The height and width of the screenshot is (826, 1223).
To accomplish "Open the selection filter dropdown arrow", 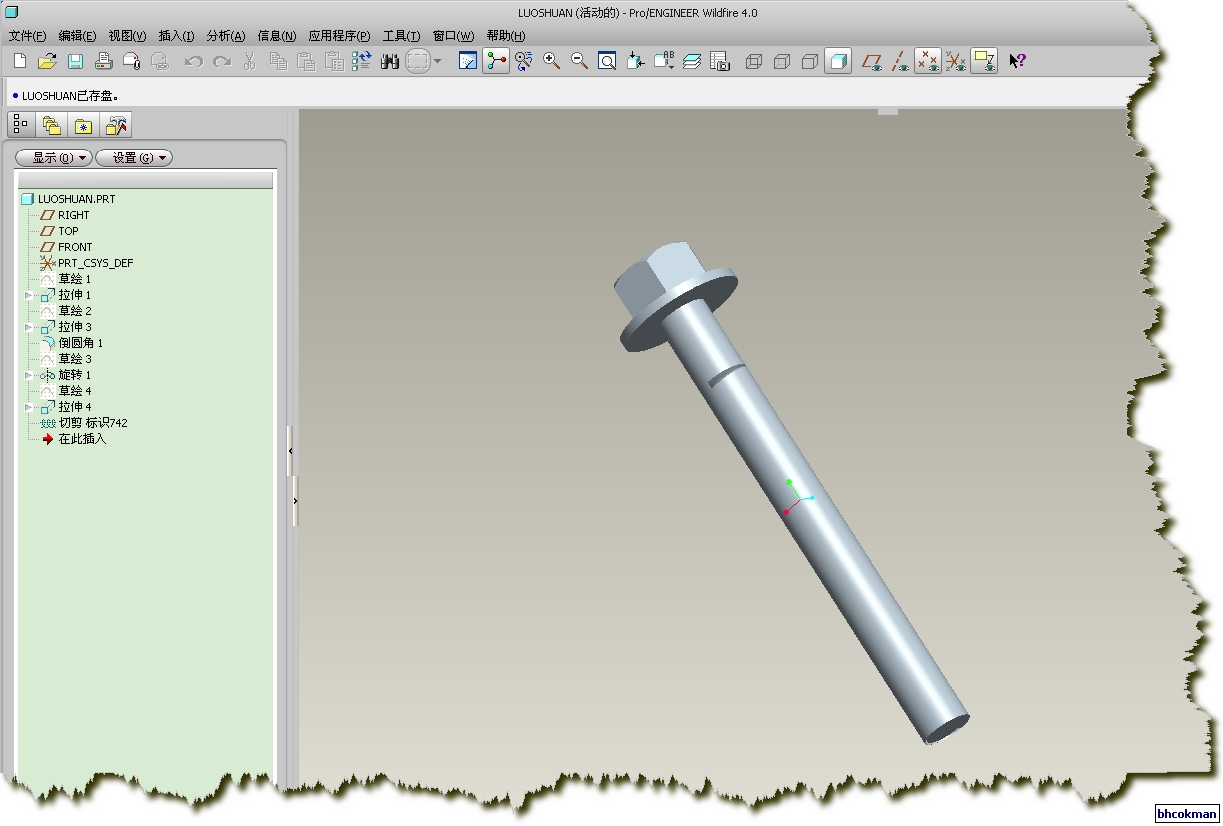I will coord(438,61).
